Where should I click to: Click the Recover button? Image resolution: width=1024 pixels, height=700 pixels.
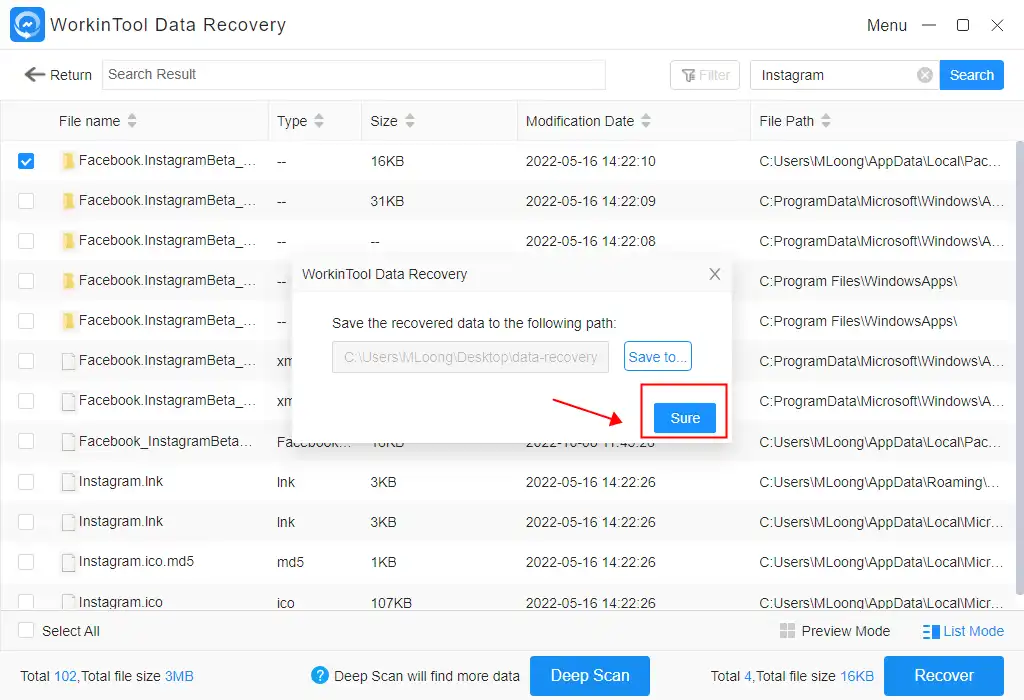(x=944, y=676)
